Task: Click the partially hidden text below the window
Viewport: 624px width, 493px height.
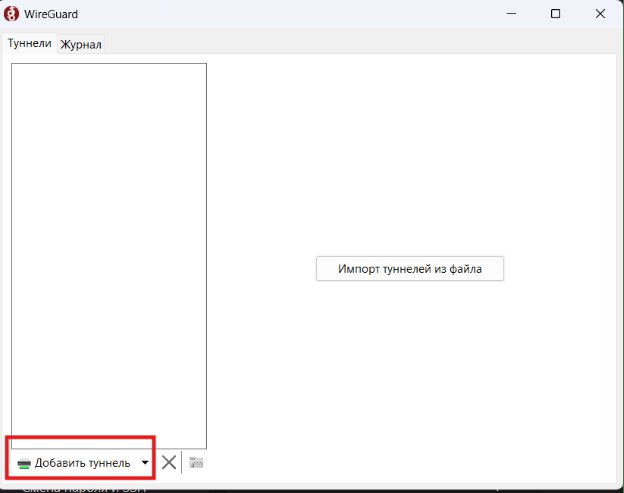Action: coord(85,489)
